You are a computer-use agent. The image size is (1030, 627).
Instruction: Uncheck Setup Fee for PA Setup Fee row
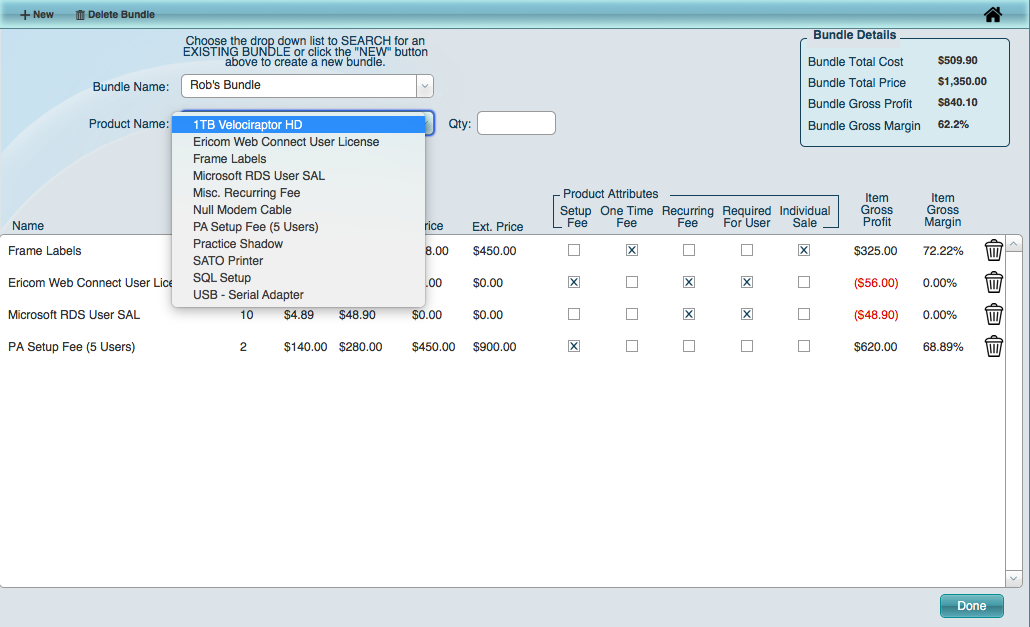tap(574, 346)
